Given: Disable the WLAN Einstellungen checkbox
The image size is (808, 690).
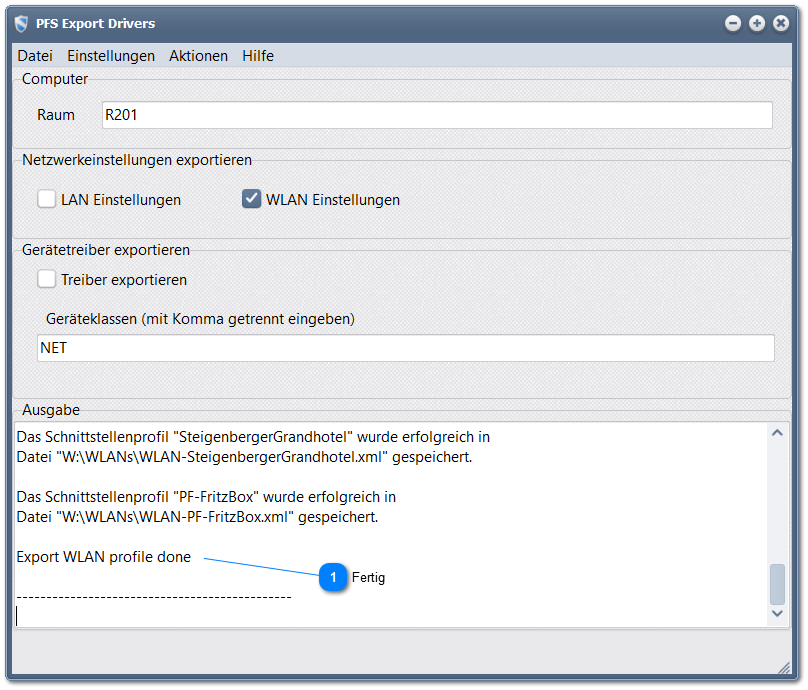Looking at the screenshot, I should 251,198.
